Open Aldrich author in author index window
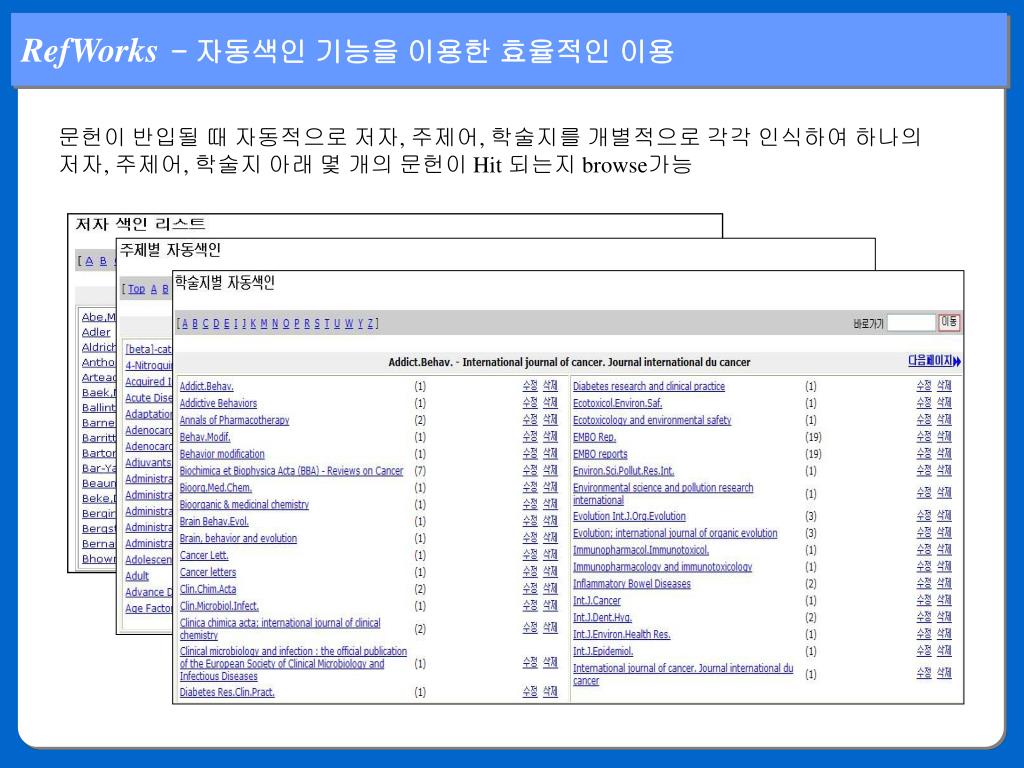This screenshot has width=1024, height=768. click(99, 347)
